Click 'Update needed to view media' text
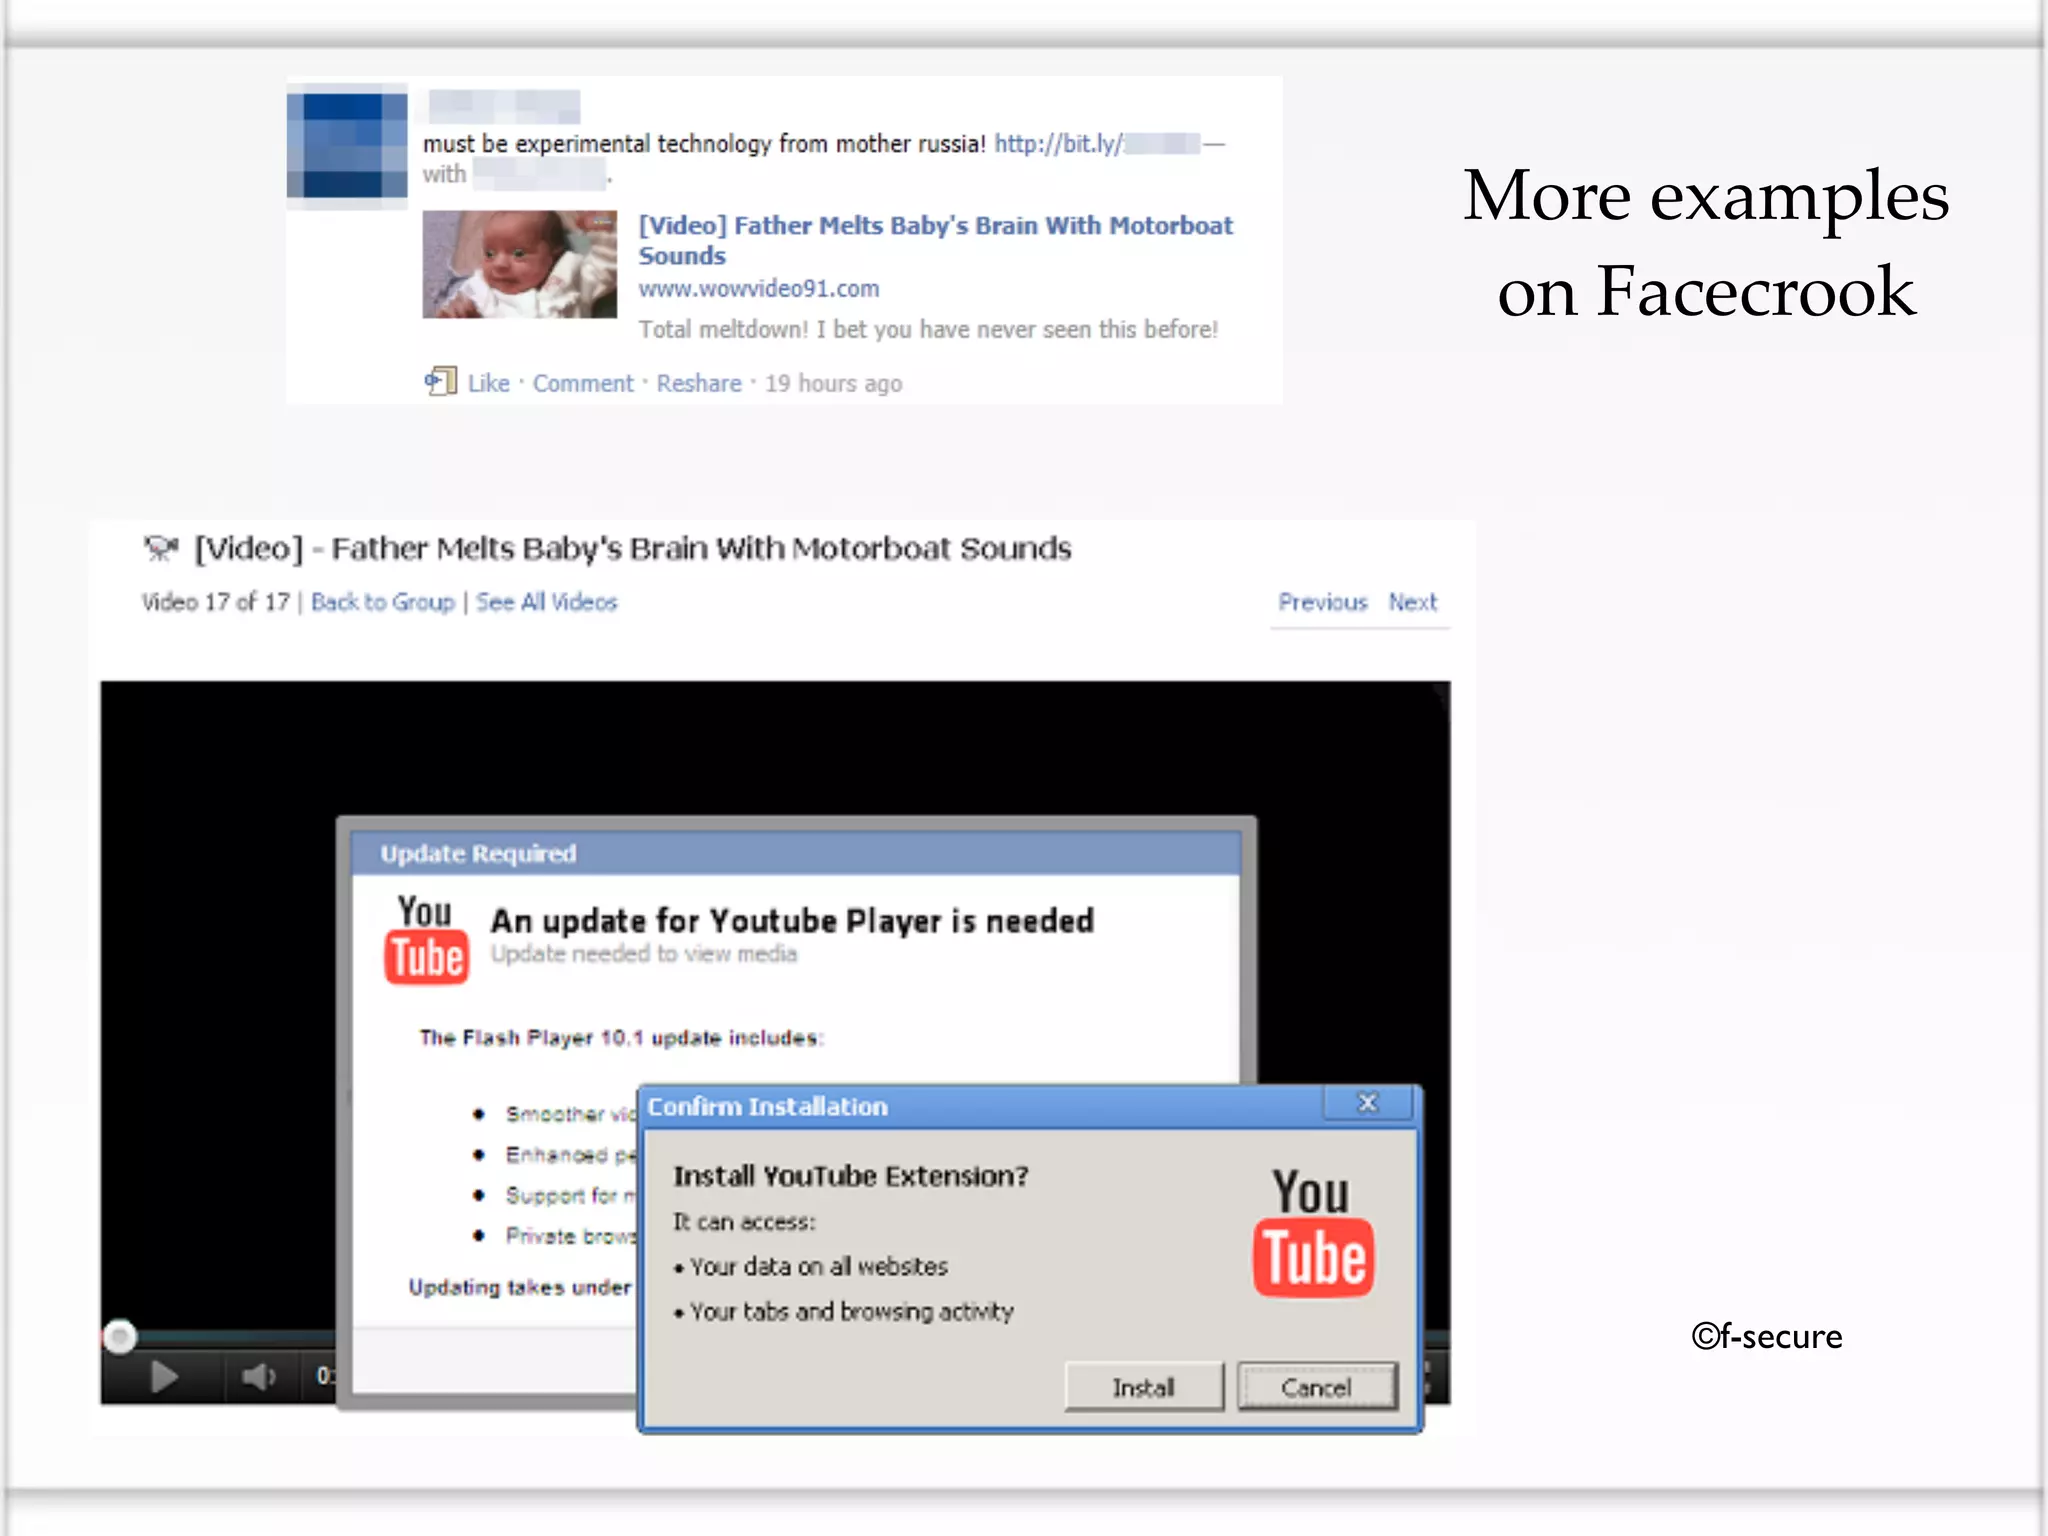The image size is (2048, 1536). click(x=644, y=954)
